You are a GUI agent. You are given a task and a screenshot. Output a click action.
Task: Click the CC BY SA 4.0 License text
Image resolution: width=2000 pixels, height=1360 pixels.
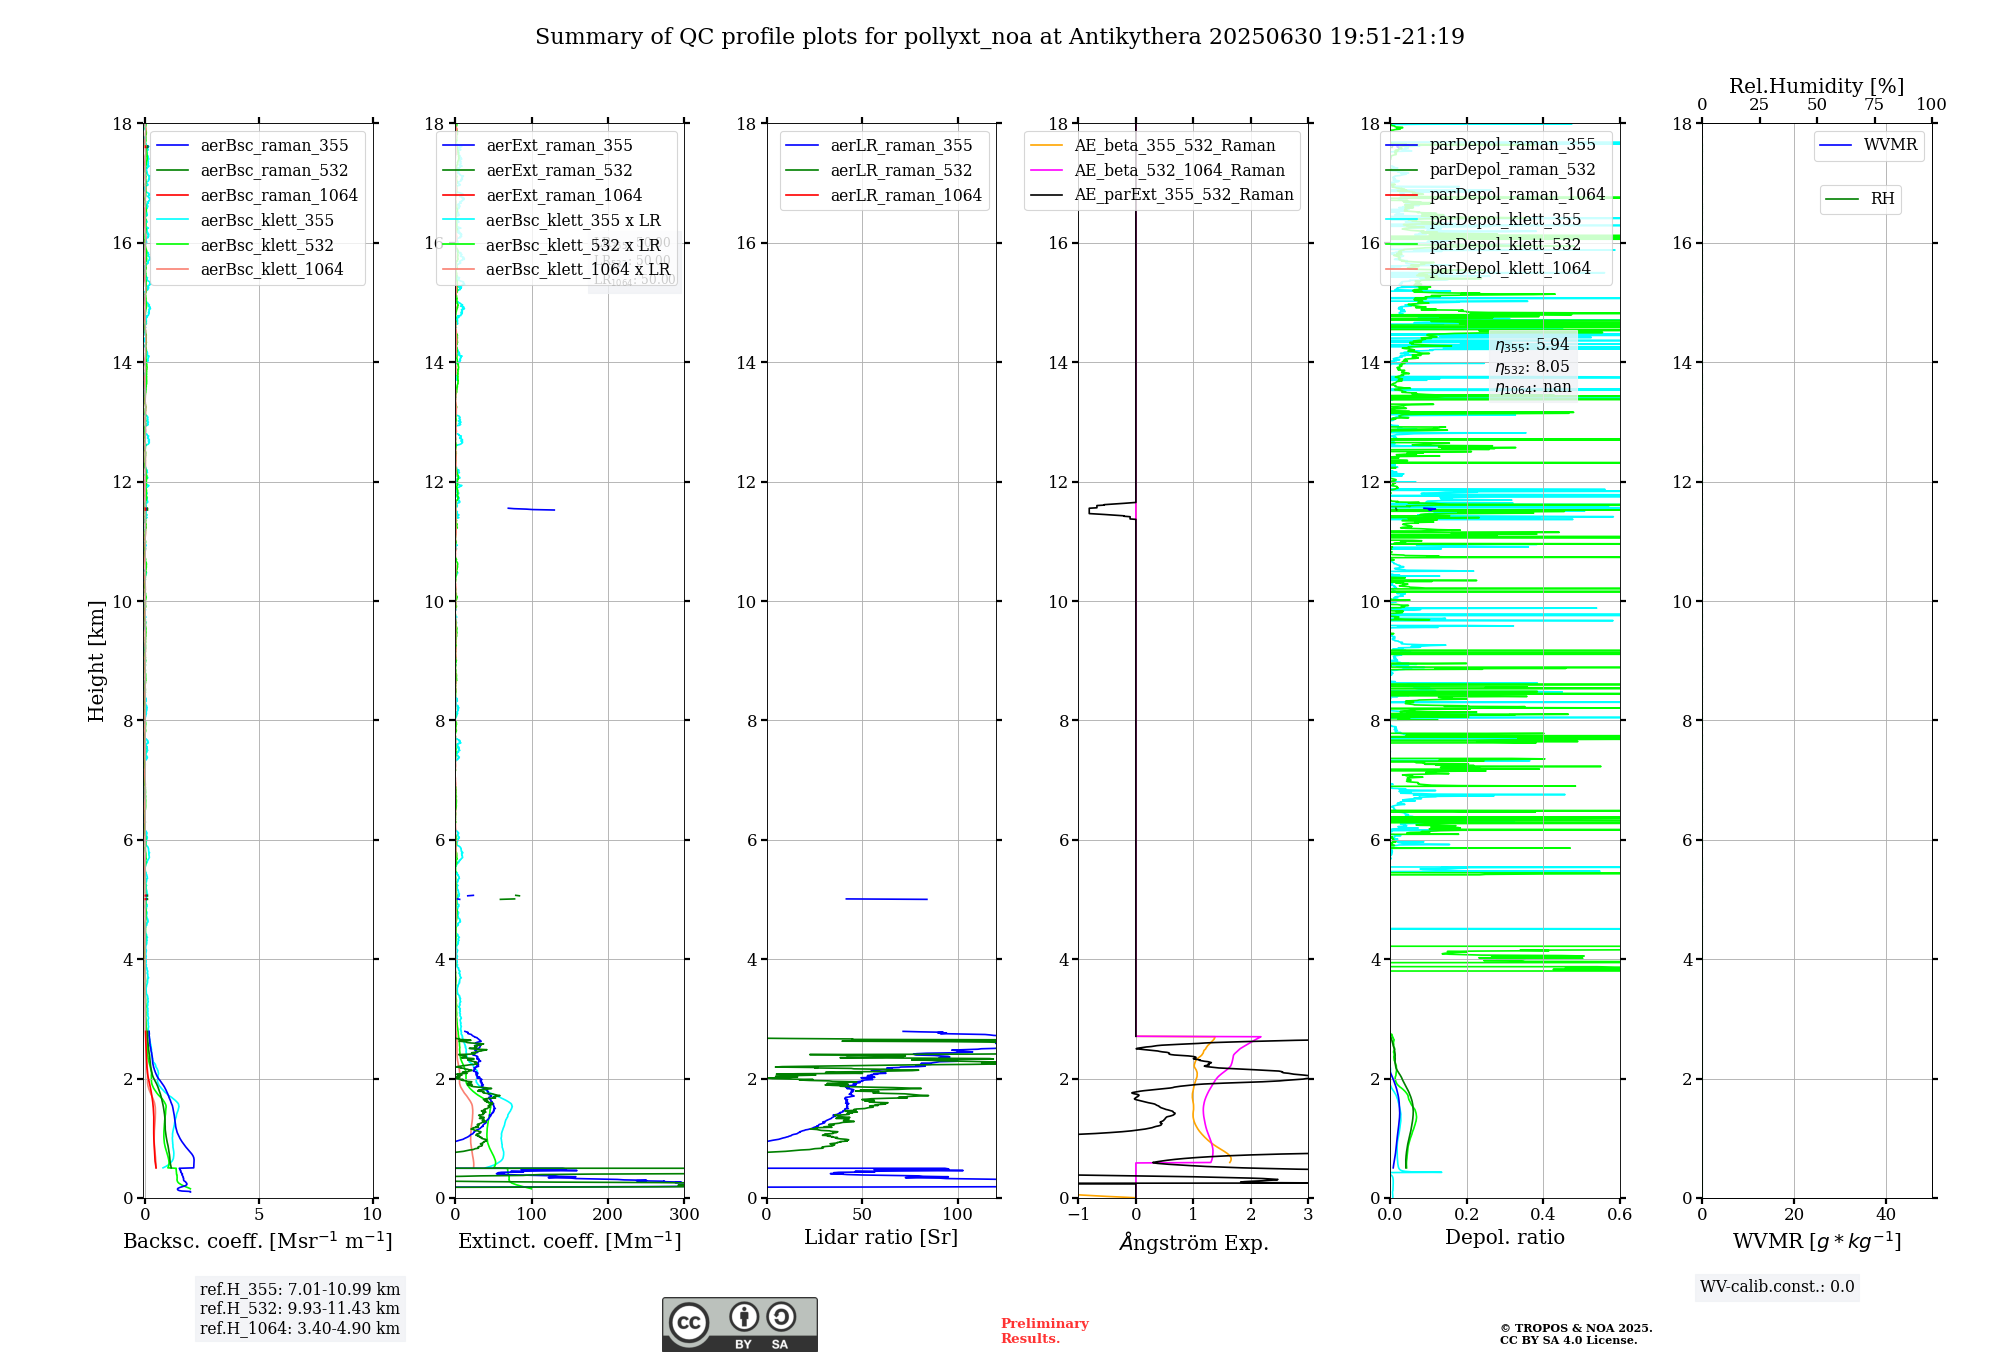coord(1568,1341)
